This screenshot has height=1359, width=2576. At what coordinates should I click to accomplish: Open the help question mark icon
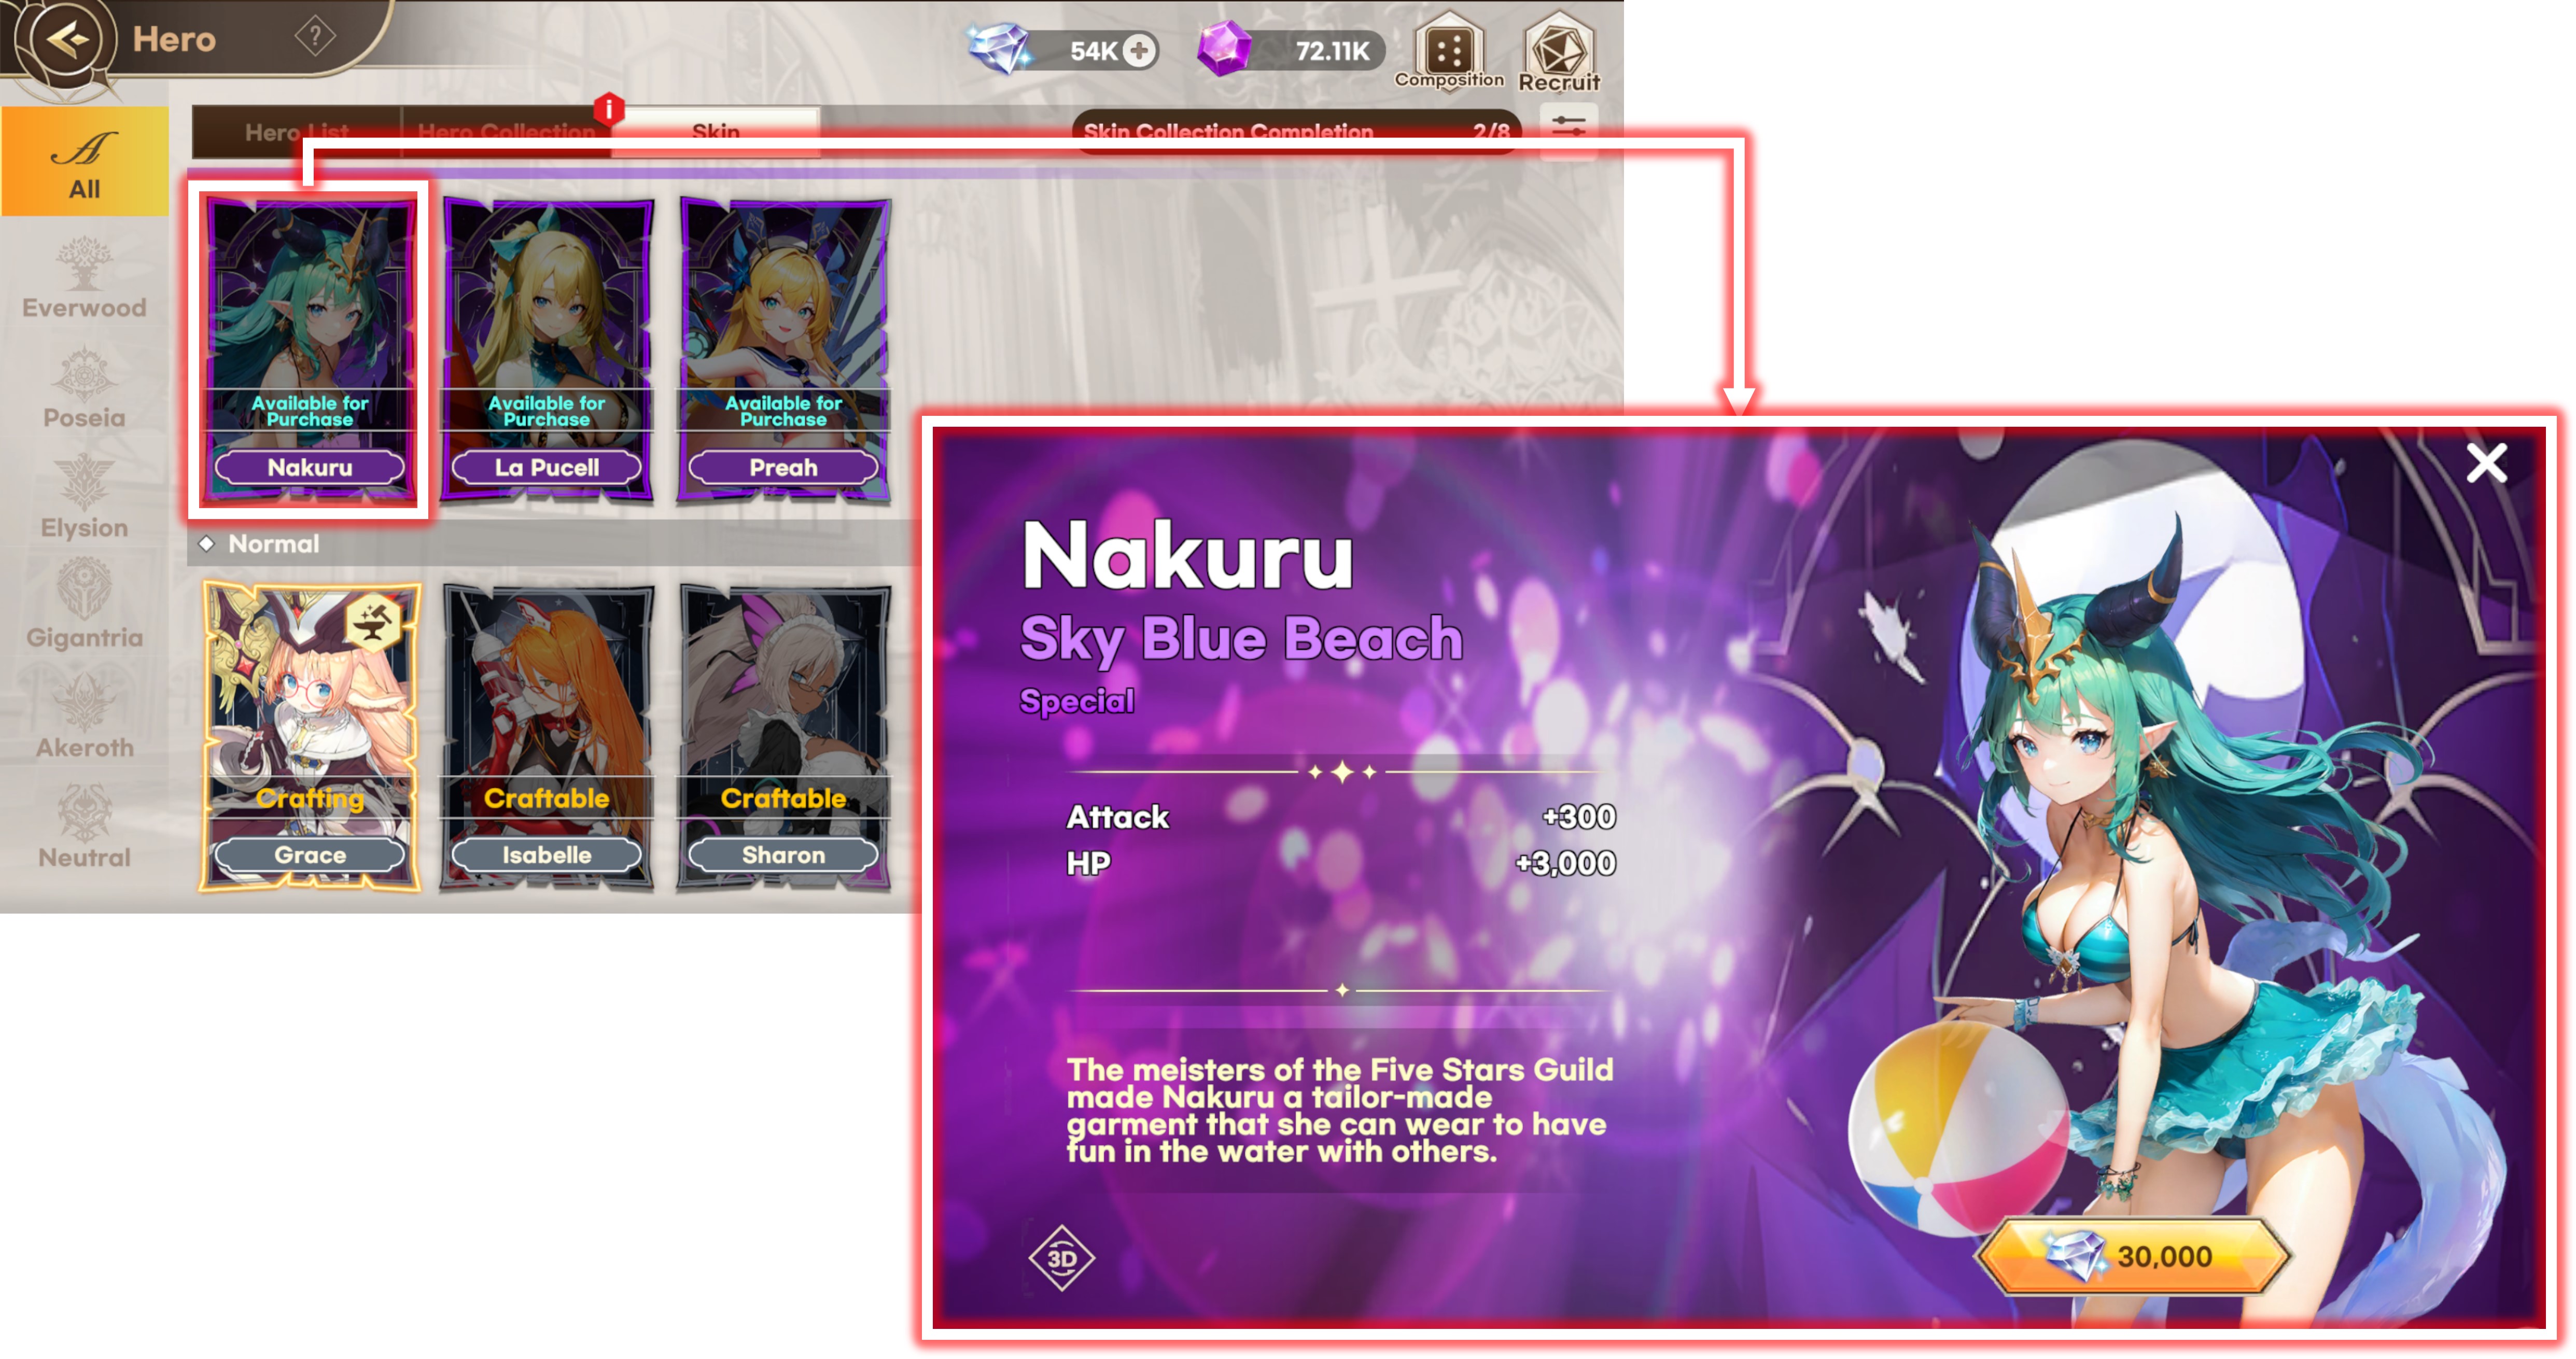tap(315, 37)
